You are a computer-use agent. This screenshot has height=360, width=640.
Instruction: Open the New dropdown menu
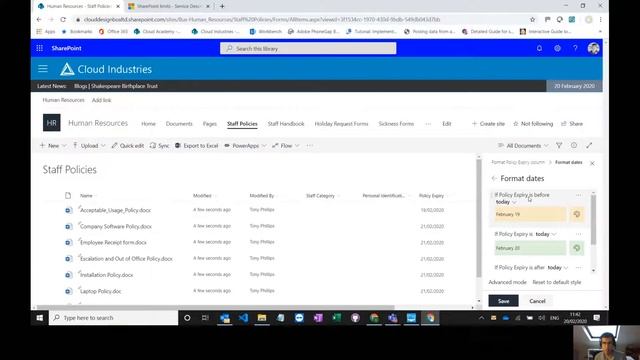click(x=53, y=146)
